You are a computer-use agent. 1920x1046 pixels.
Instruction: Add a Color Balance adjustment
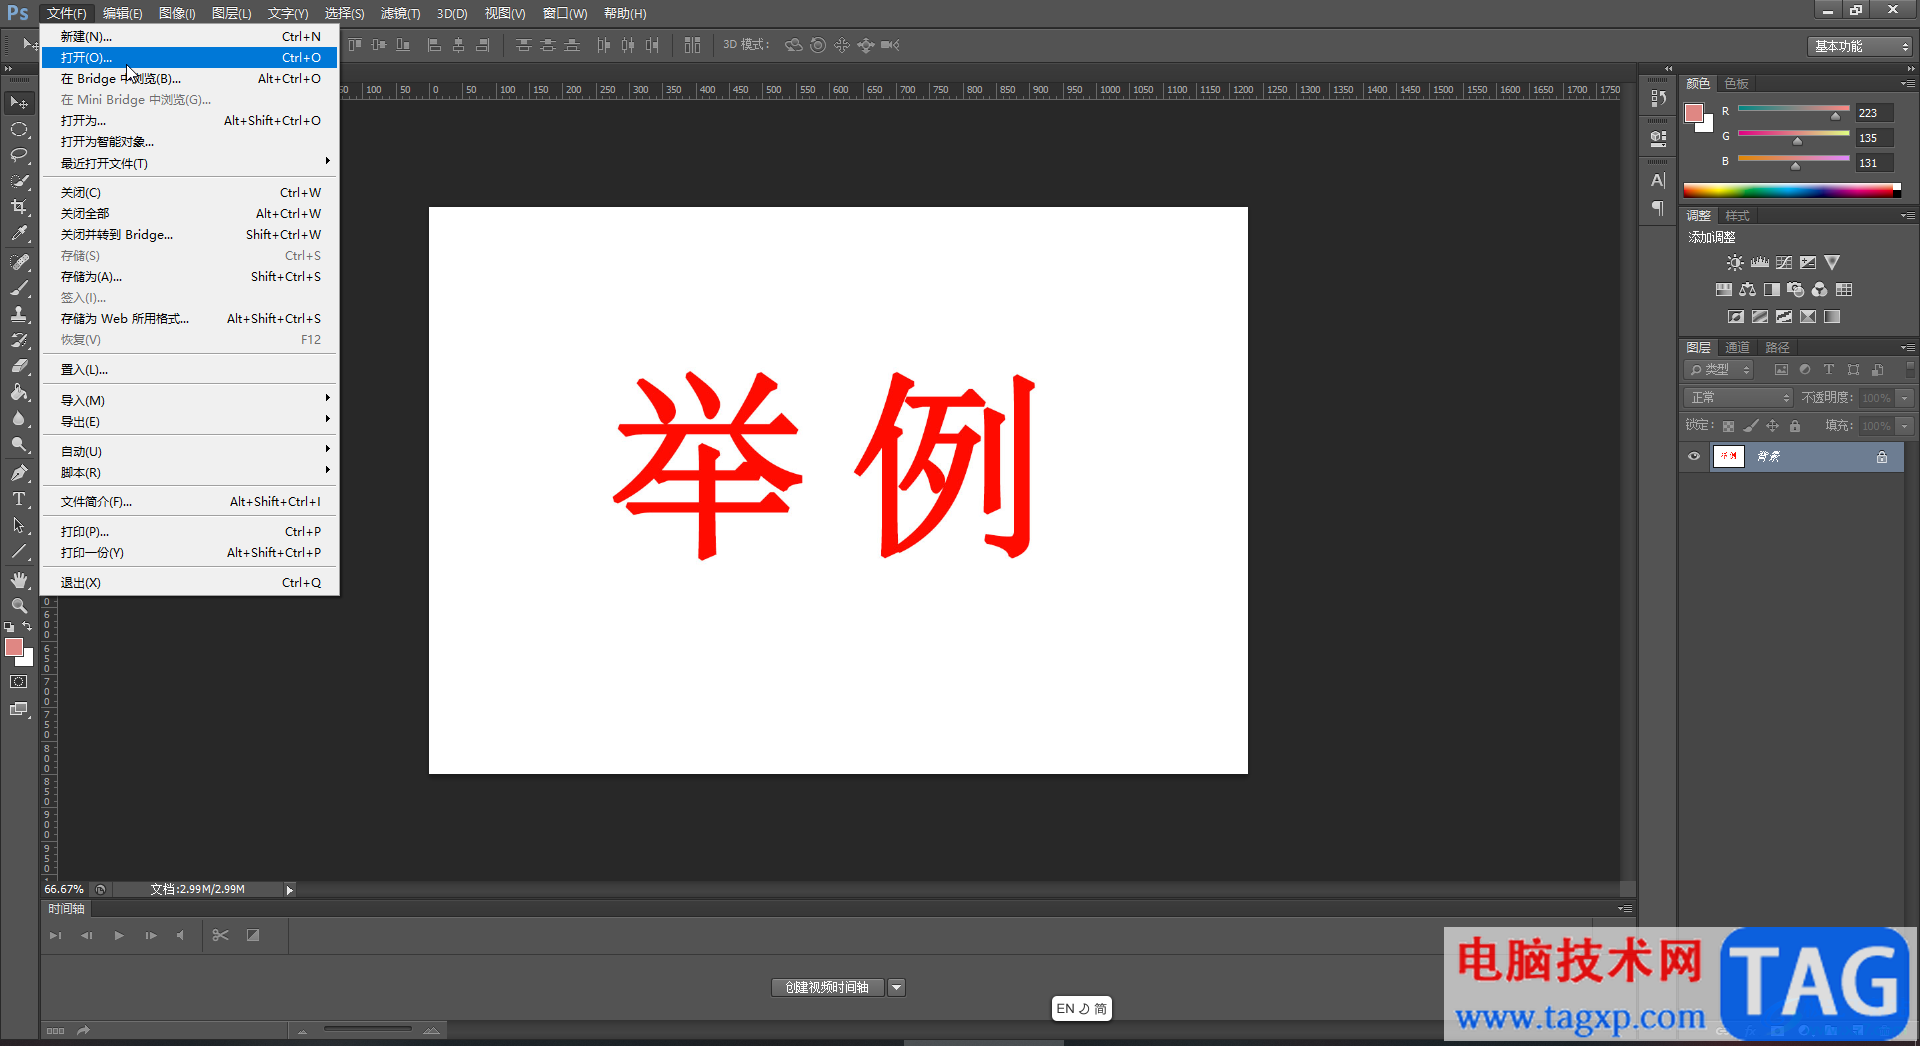pos(1747,290)
